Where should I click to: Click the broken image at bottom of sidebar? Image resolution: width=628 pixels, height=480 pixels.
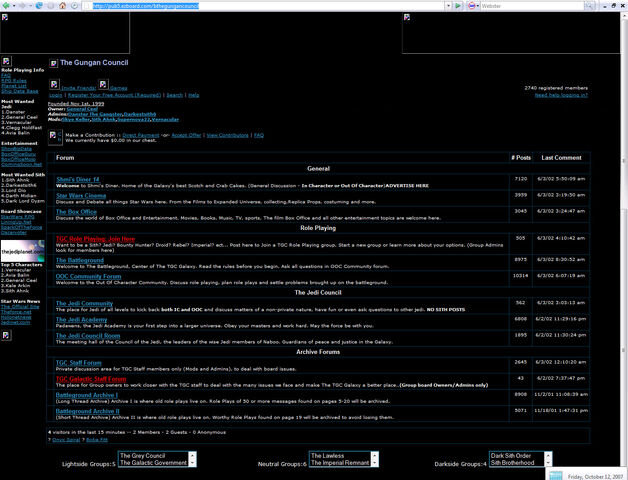coord(6,335)
